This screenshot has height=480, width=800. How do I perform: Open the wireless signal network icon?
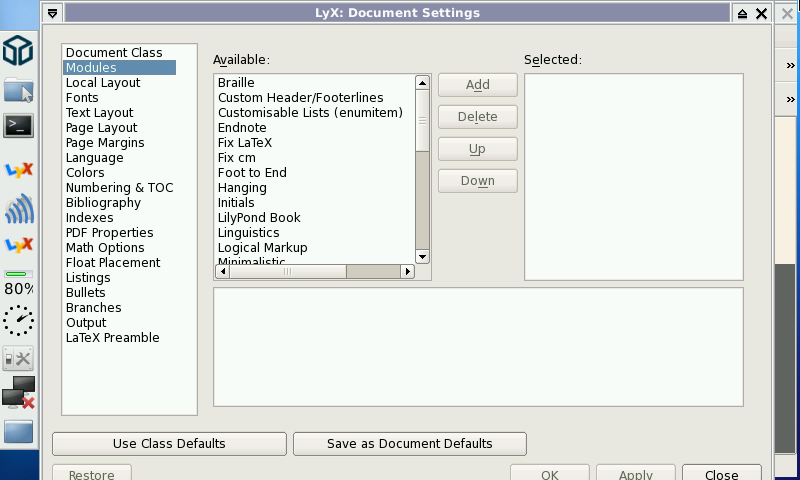click(19, 209)
